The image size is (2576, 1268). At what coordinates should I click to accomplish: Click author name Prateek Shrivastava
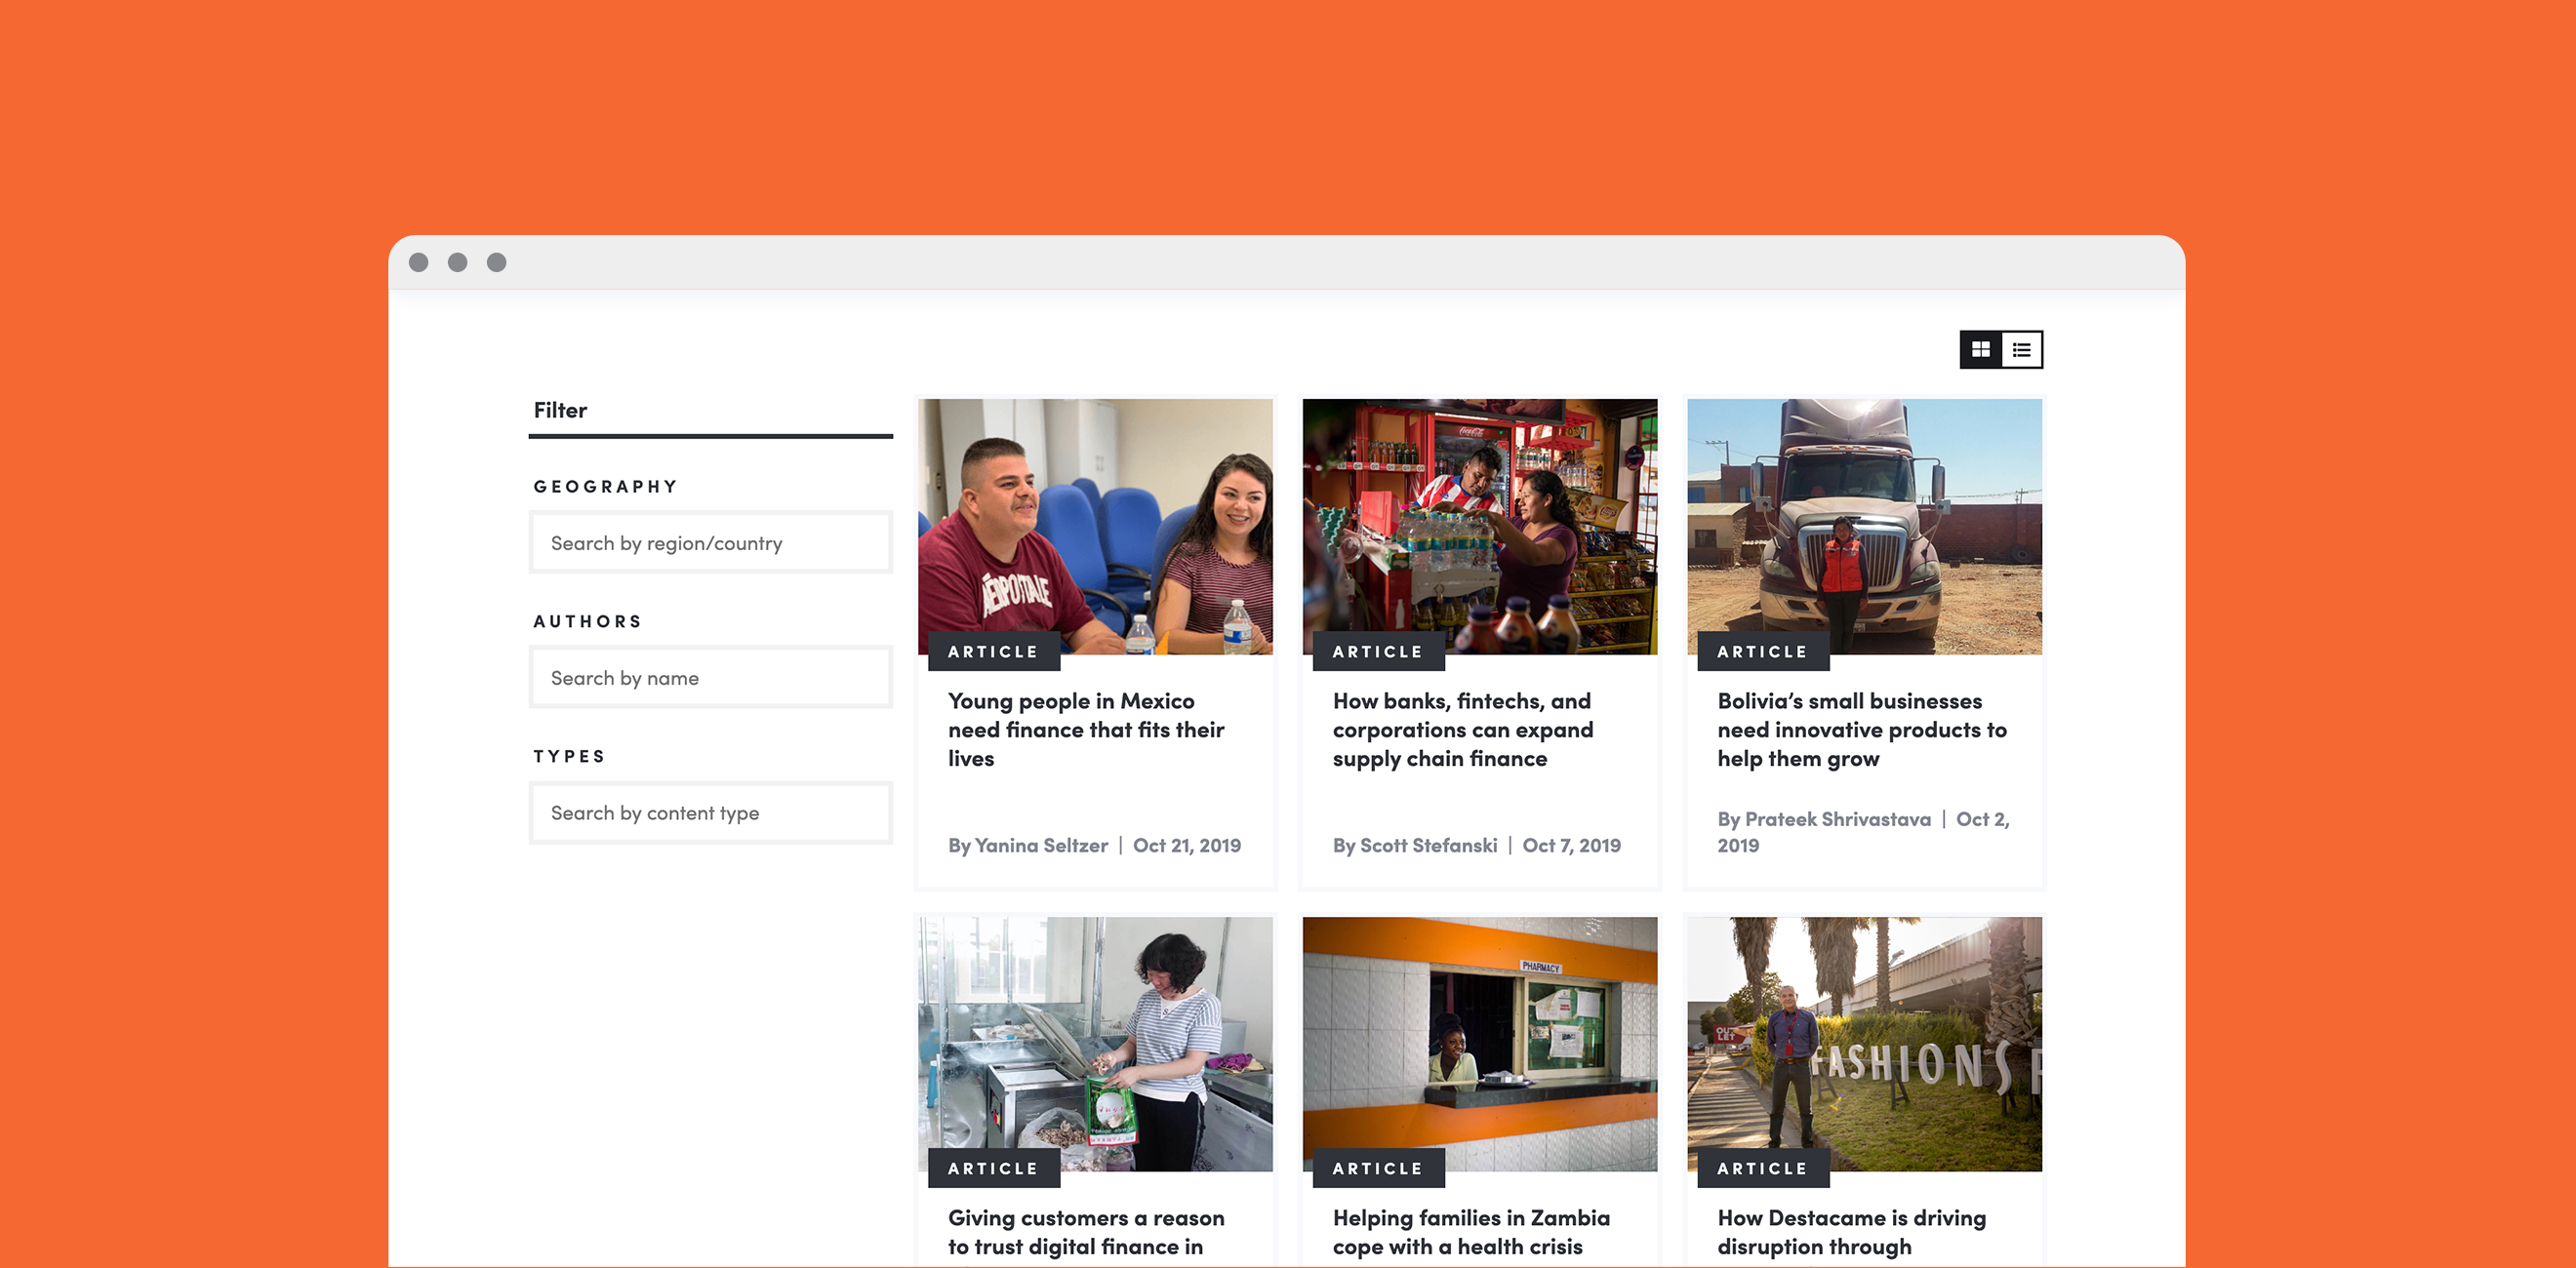point(1837,820)
